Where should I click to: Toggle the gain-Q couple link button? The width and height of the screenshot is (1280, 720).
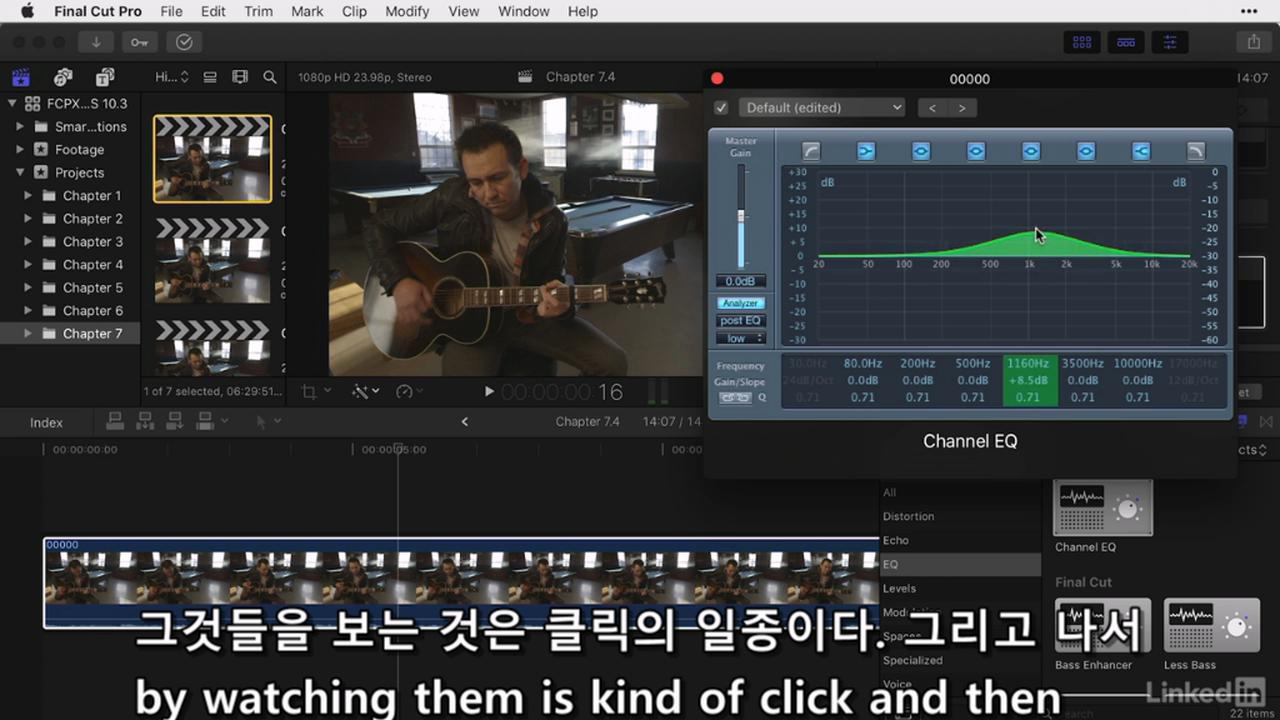pyautogui.click(x=735, y=398)
